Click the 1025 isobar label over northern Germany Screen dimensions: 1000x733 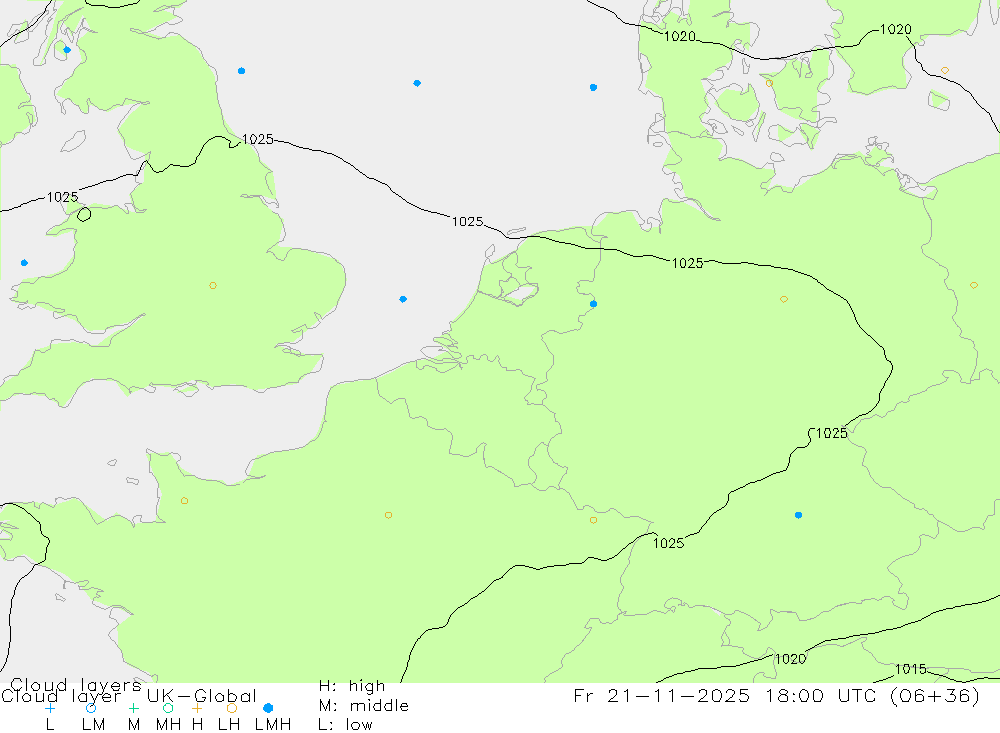tap(688, 263)
